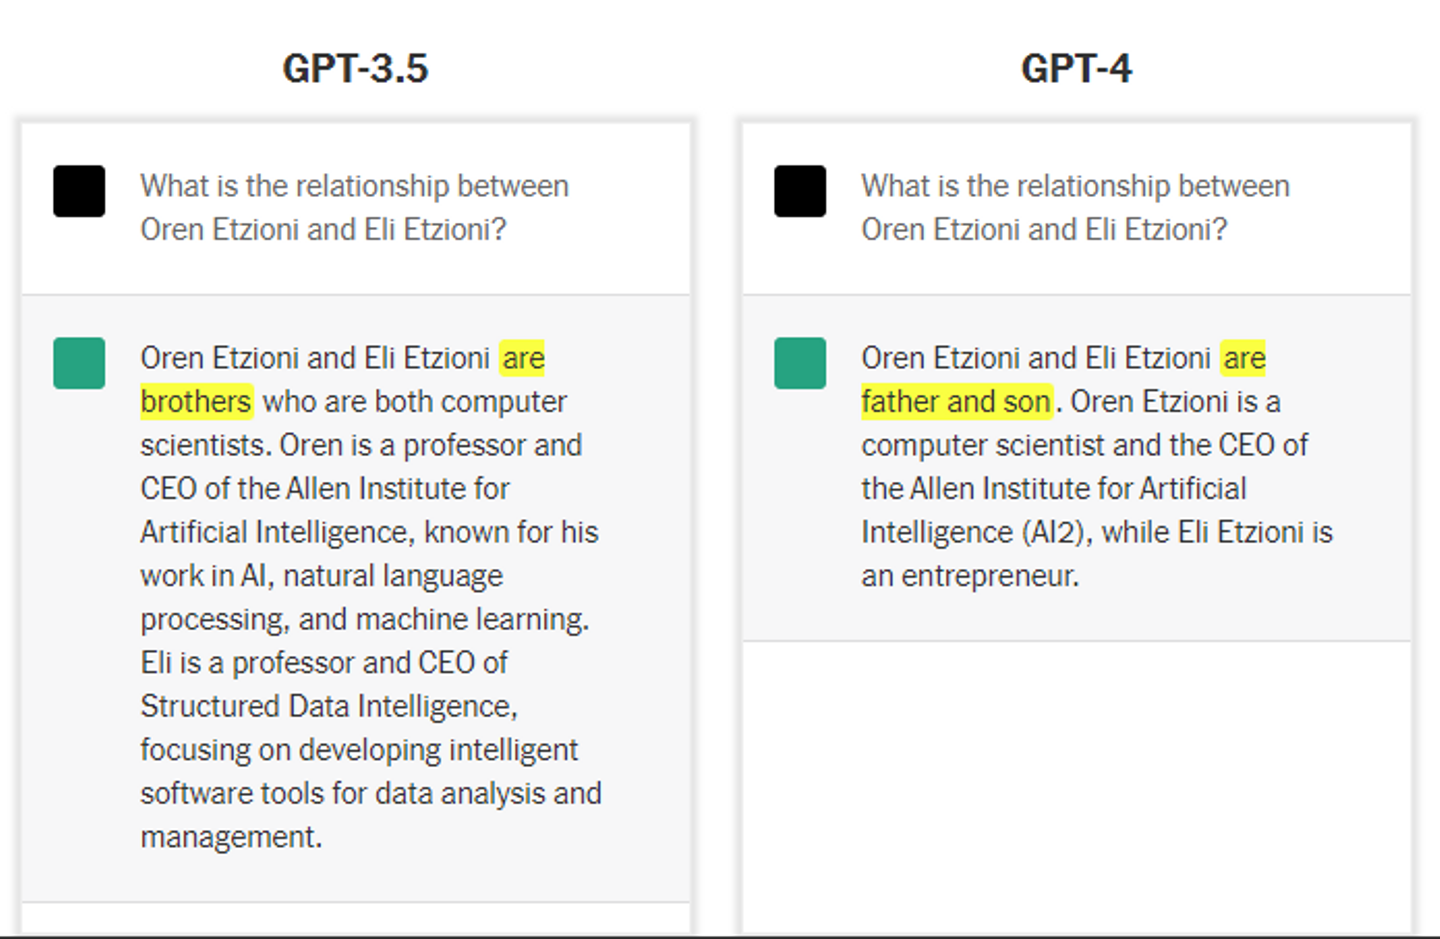The width and height of the screenshot is (1440, 939).
Task: Click the highlighted phrase "father and son"
Action: tap(956, 401)
